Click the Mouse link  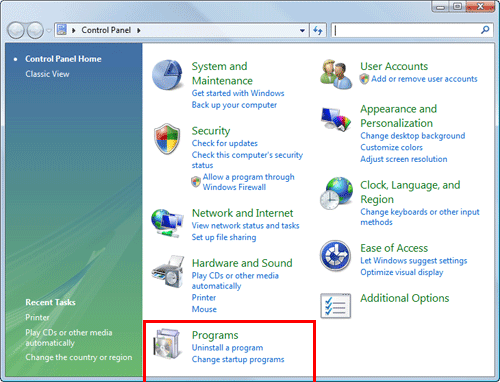tap(204, 309)
